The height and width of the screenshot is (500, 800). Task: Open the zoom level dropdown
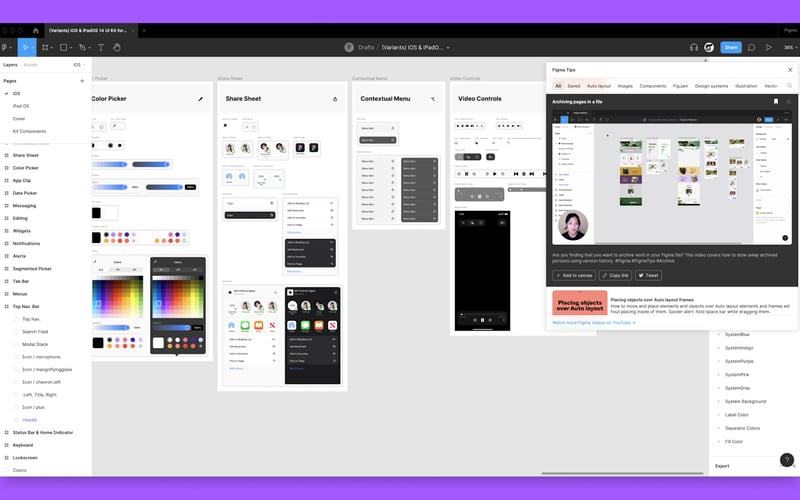click(790, 47)
